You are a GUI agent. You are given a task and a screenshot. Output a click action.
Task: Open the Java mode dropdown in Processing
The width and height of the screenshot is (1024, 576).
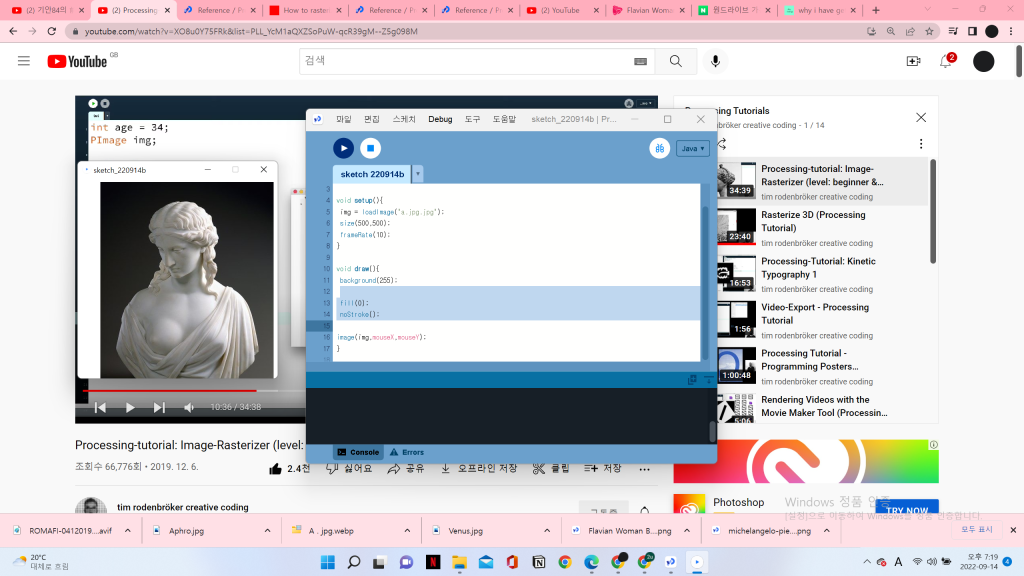point(692,148)
